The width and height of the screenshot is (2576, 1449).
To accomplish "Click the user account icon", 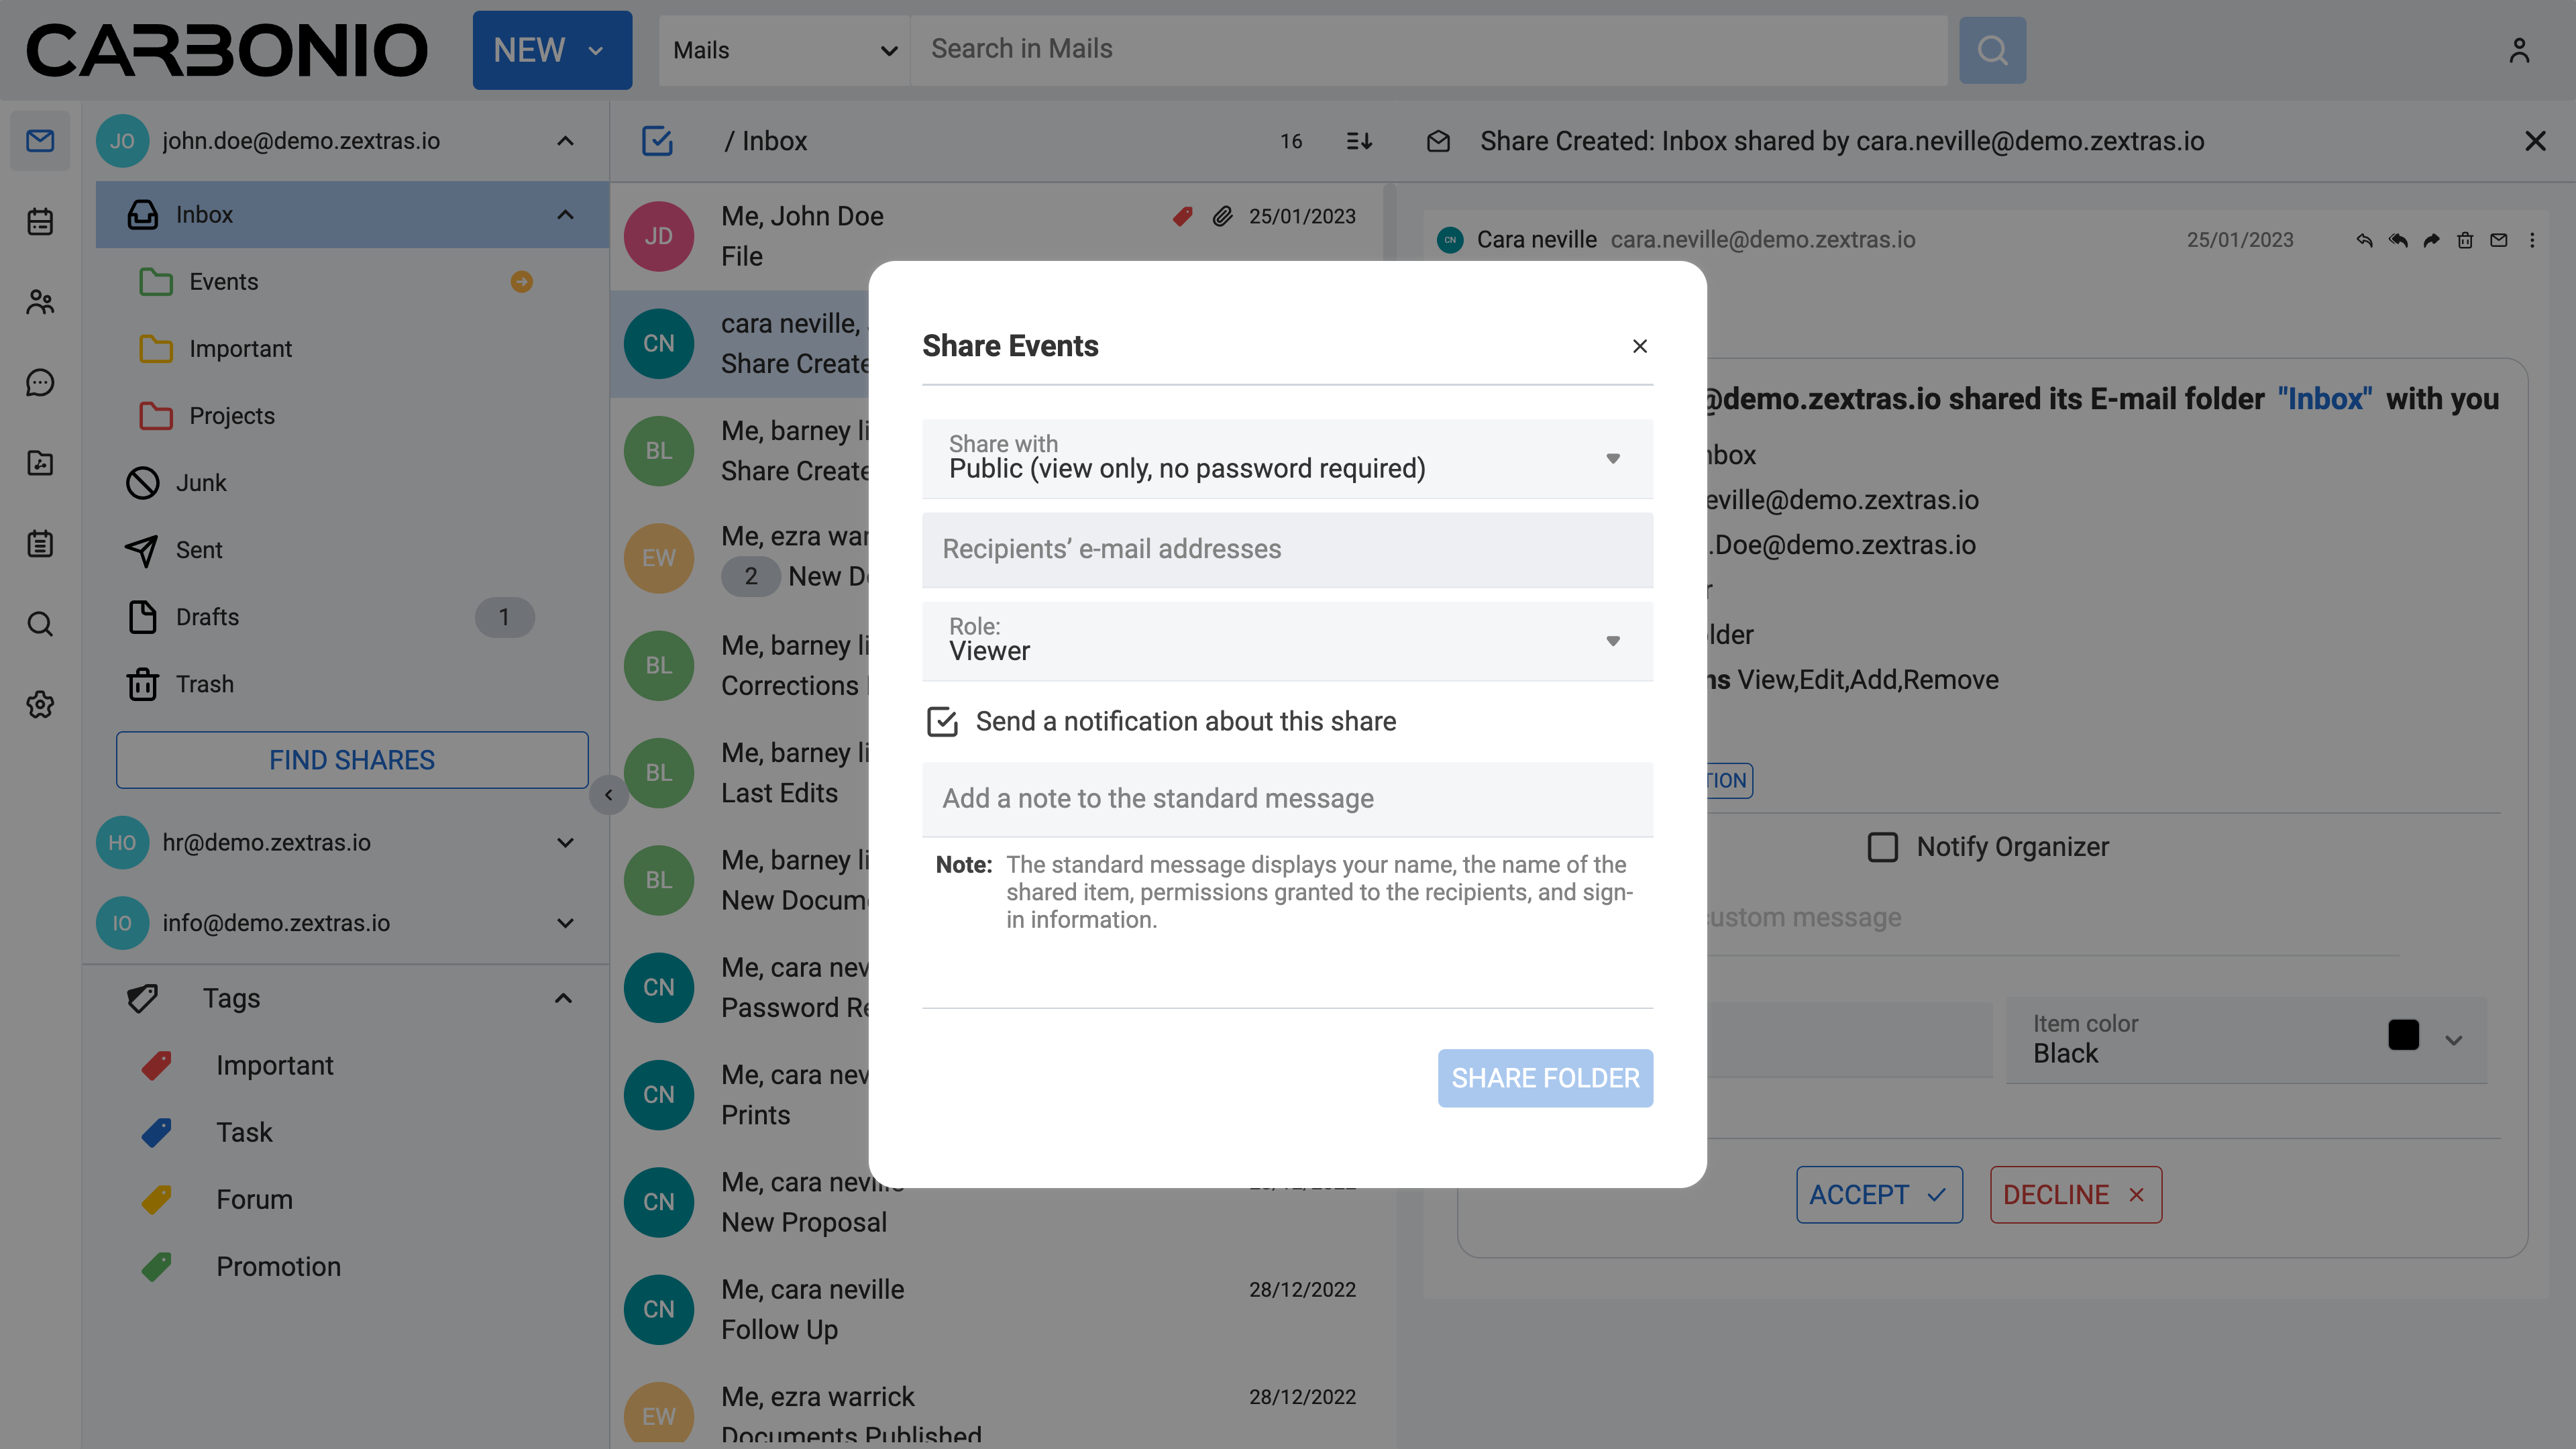I will 2519,50.
